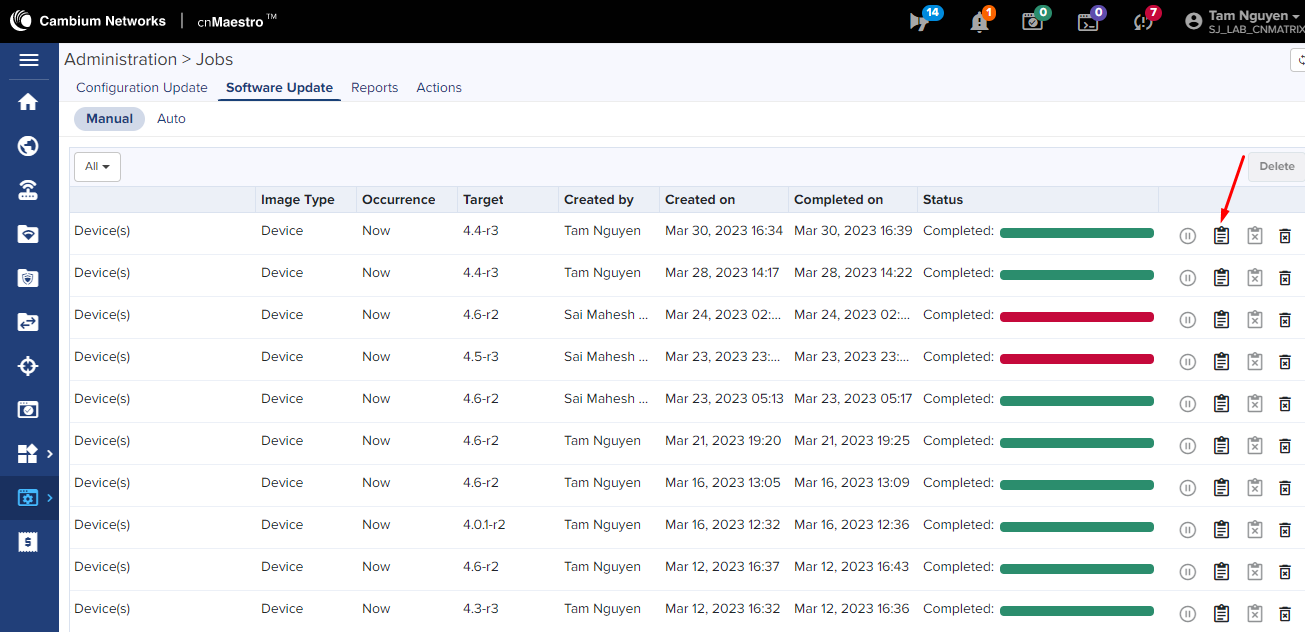The width and height of the screenshot is (1305, 632).
Task: Open the globe network icon in sidebar
Action: coord(28,147)
